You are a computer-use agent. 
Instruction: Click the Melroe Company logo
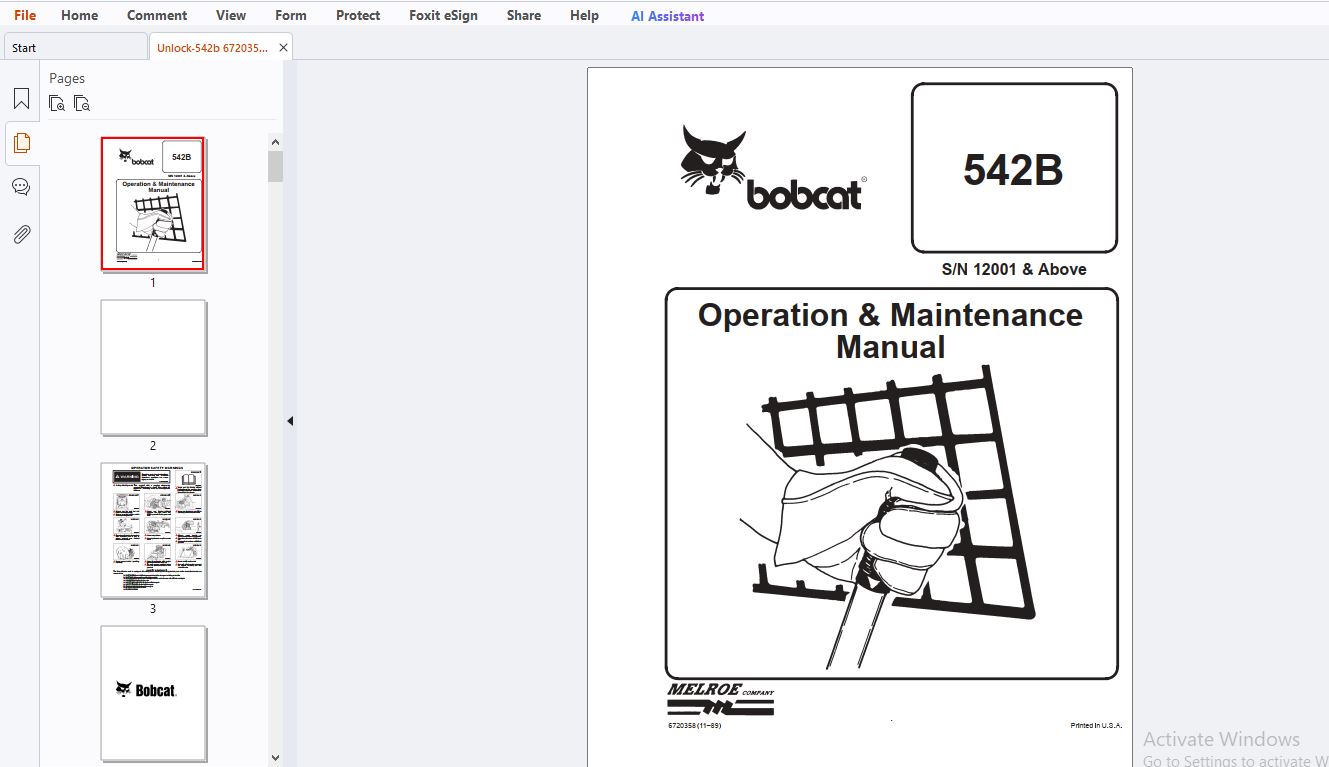(x=721, y=700)
